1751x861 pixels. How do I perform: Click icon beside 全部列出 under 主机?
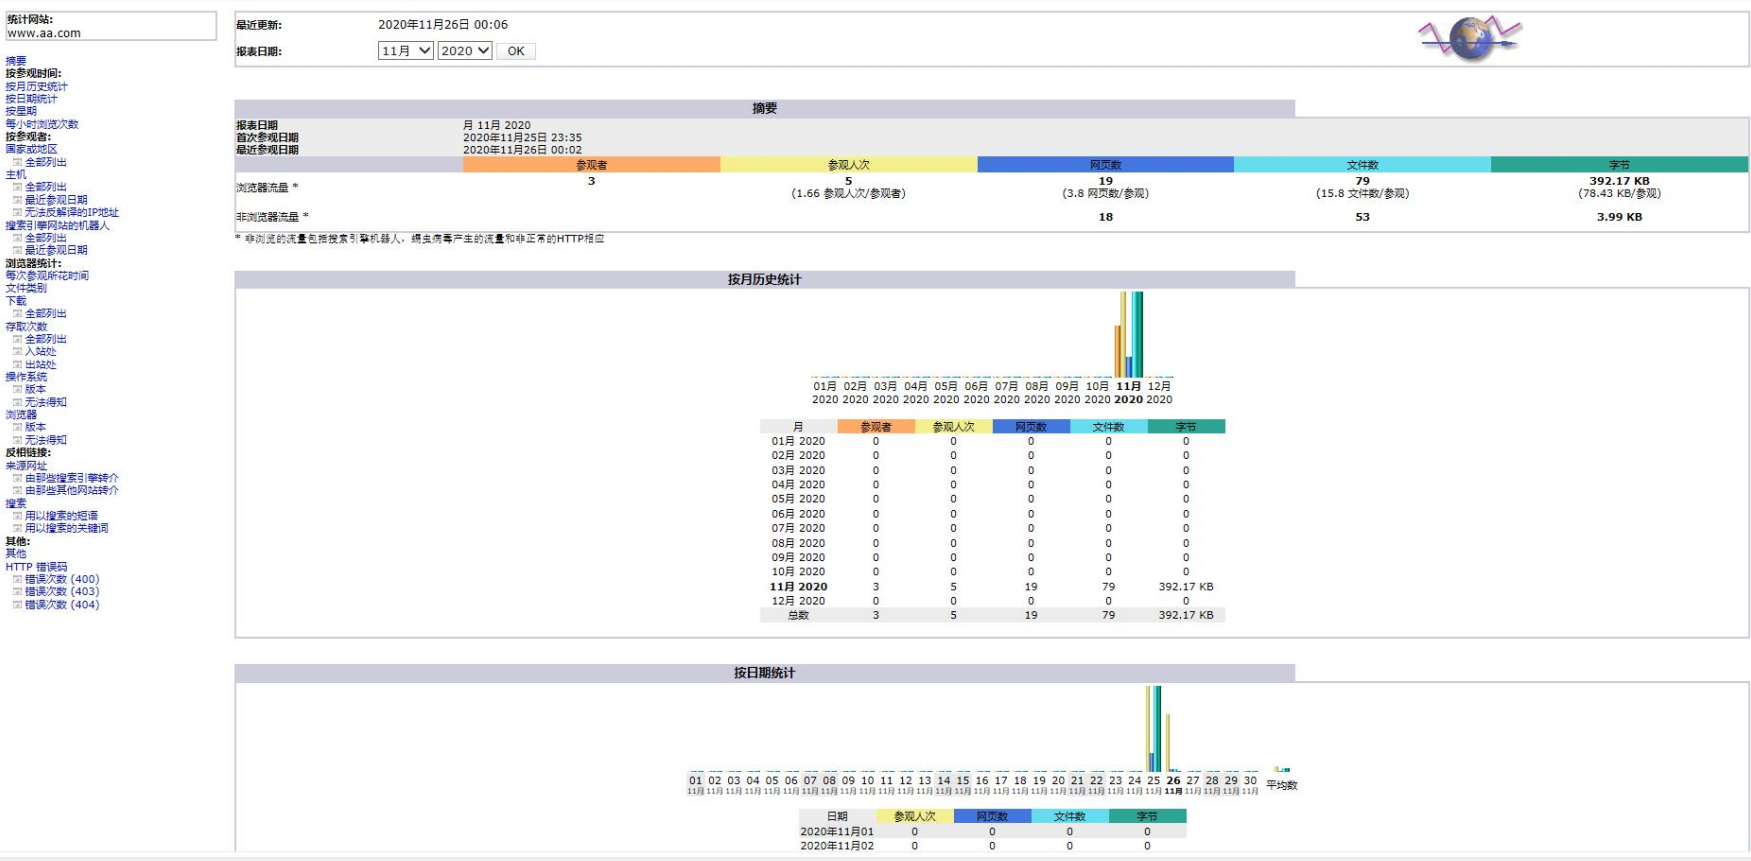[x=17, y=187]
